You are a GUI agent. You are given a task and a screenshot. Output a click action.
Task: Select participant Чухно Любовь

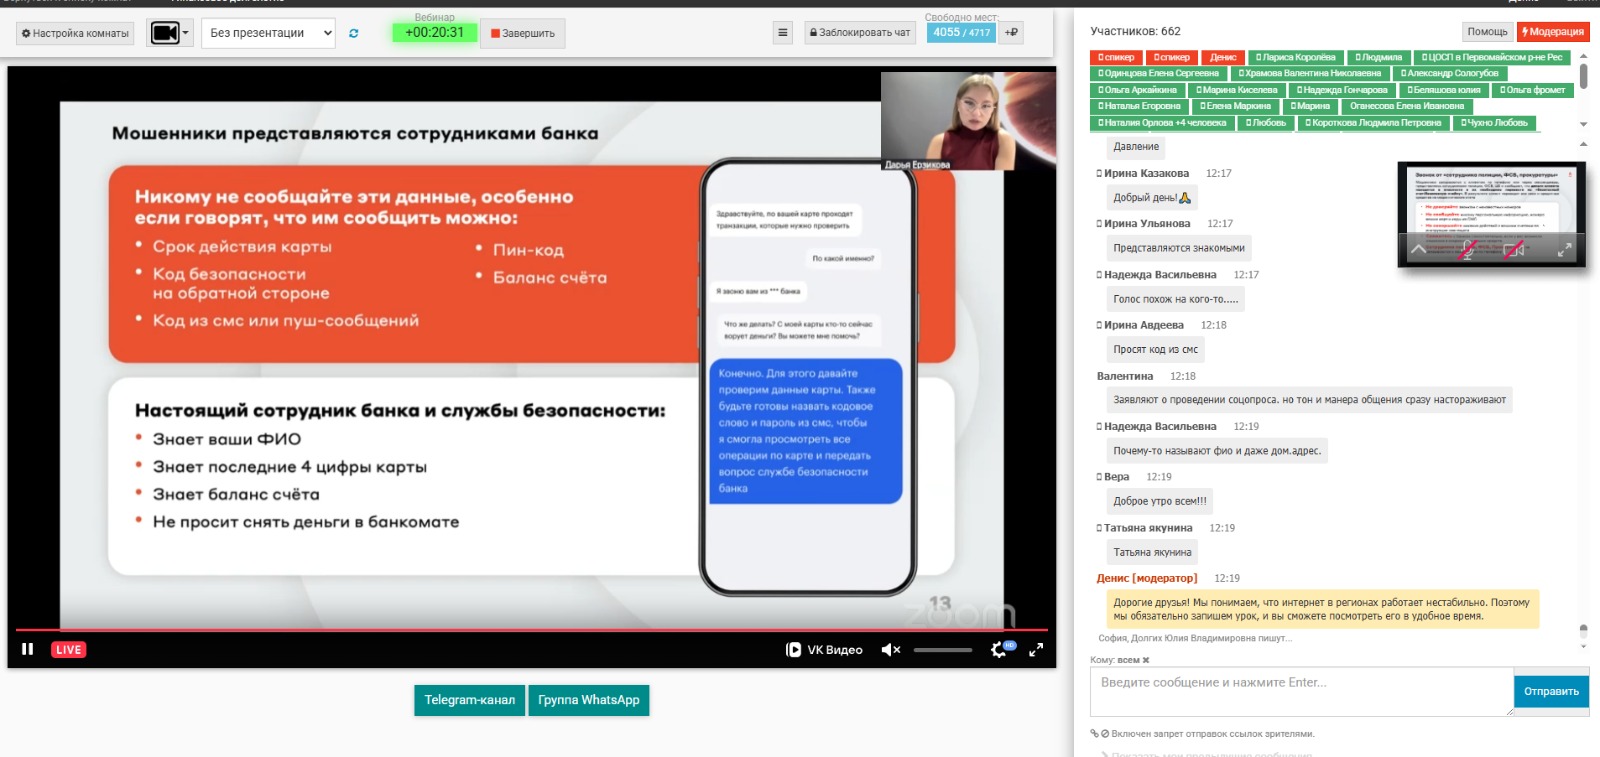(x=1494, y=123)
